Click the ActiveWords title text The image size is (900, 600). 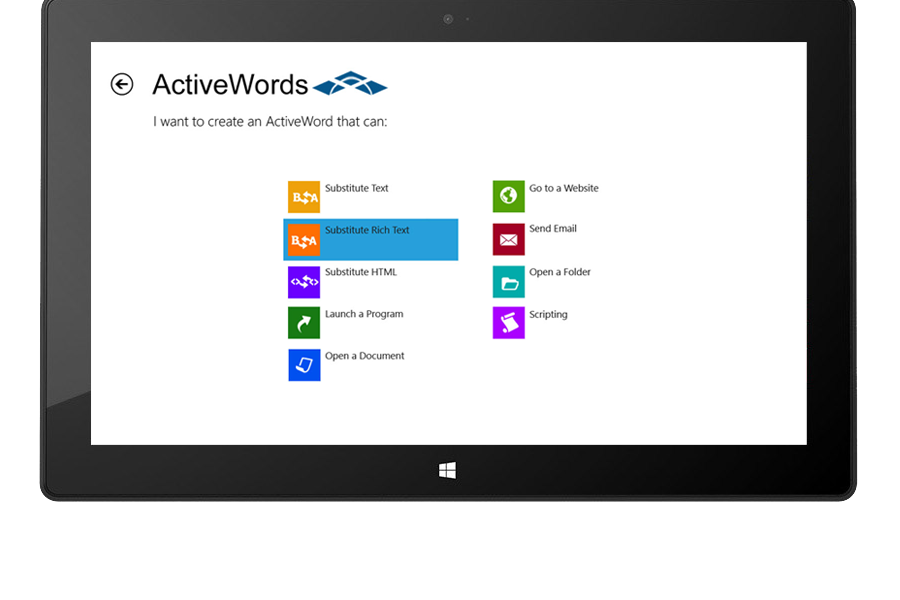230,84
